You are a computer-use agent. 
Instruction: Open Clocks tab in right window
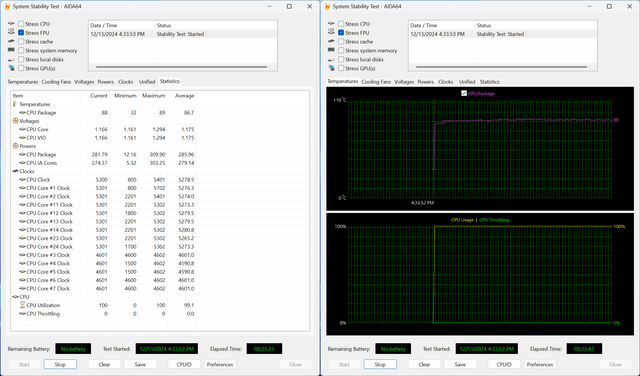click(x=446, y=82)
